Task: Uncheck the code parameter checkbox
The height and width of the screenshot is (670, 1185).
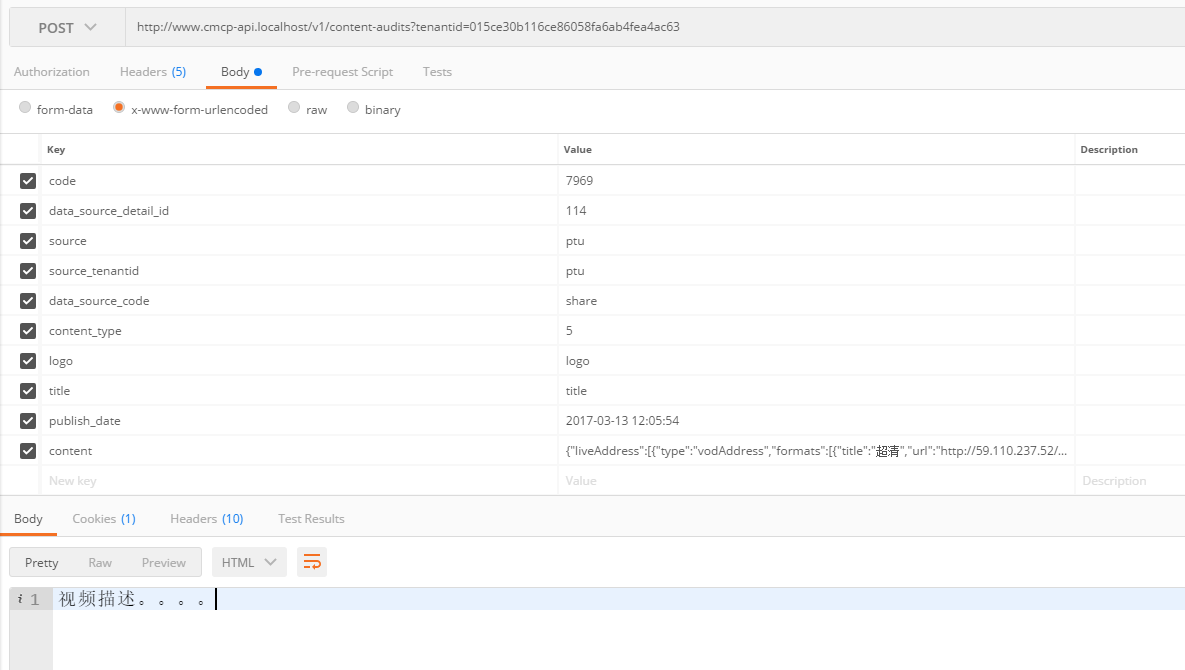Action: pos(28,181)
